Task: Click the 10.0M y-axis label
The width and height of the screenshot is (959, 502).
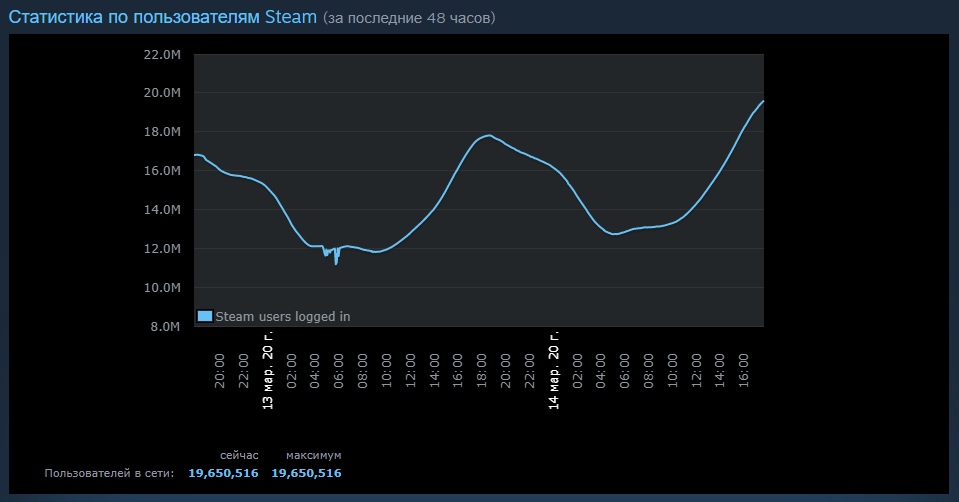Action: [x=162, y=287]
